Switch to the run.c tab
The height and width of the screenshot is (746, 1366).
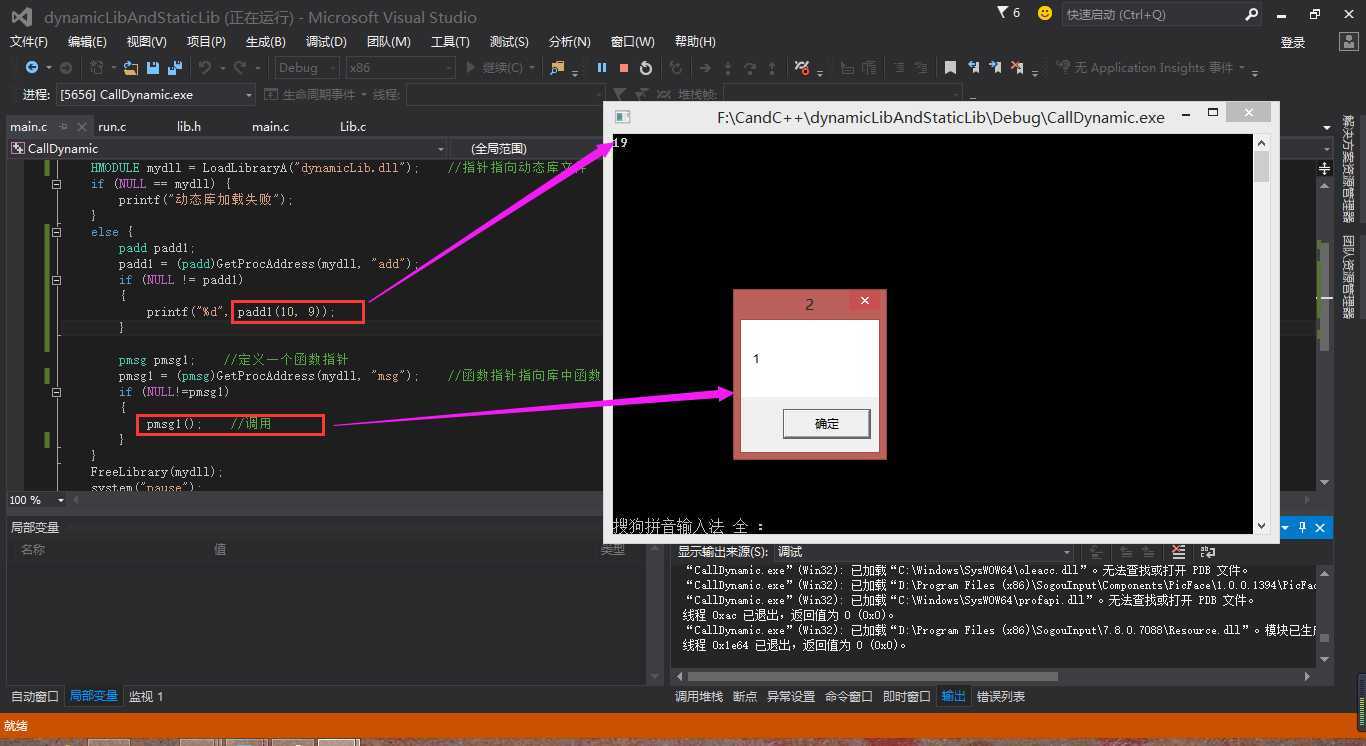112,127
